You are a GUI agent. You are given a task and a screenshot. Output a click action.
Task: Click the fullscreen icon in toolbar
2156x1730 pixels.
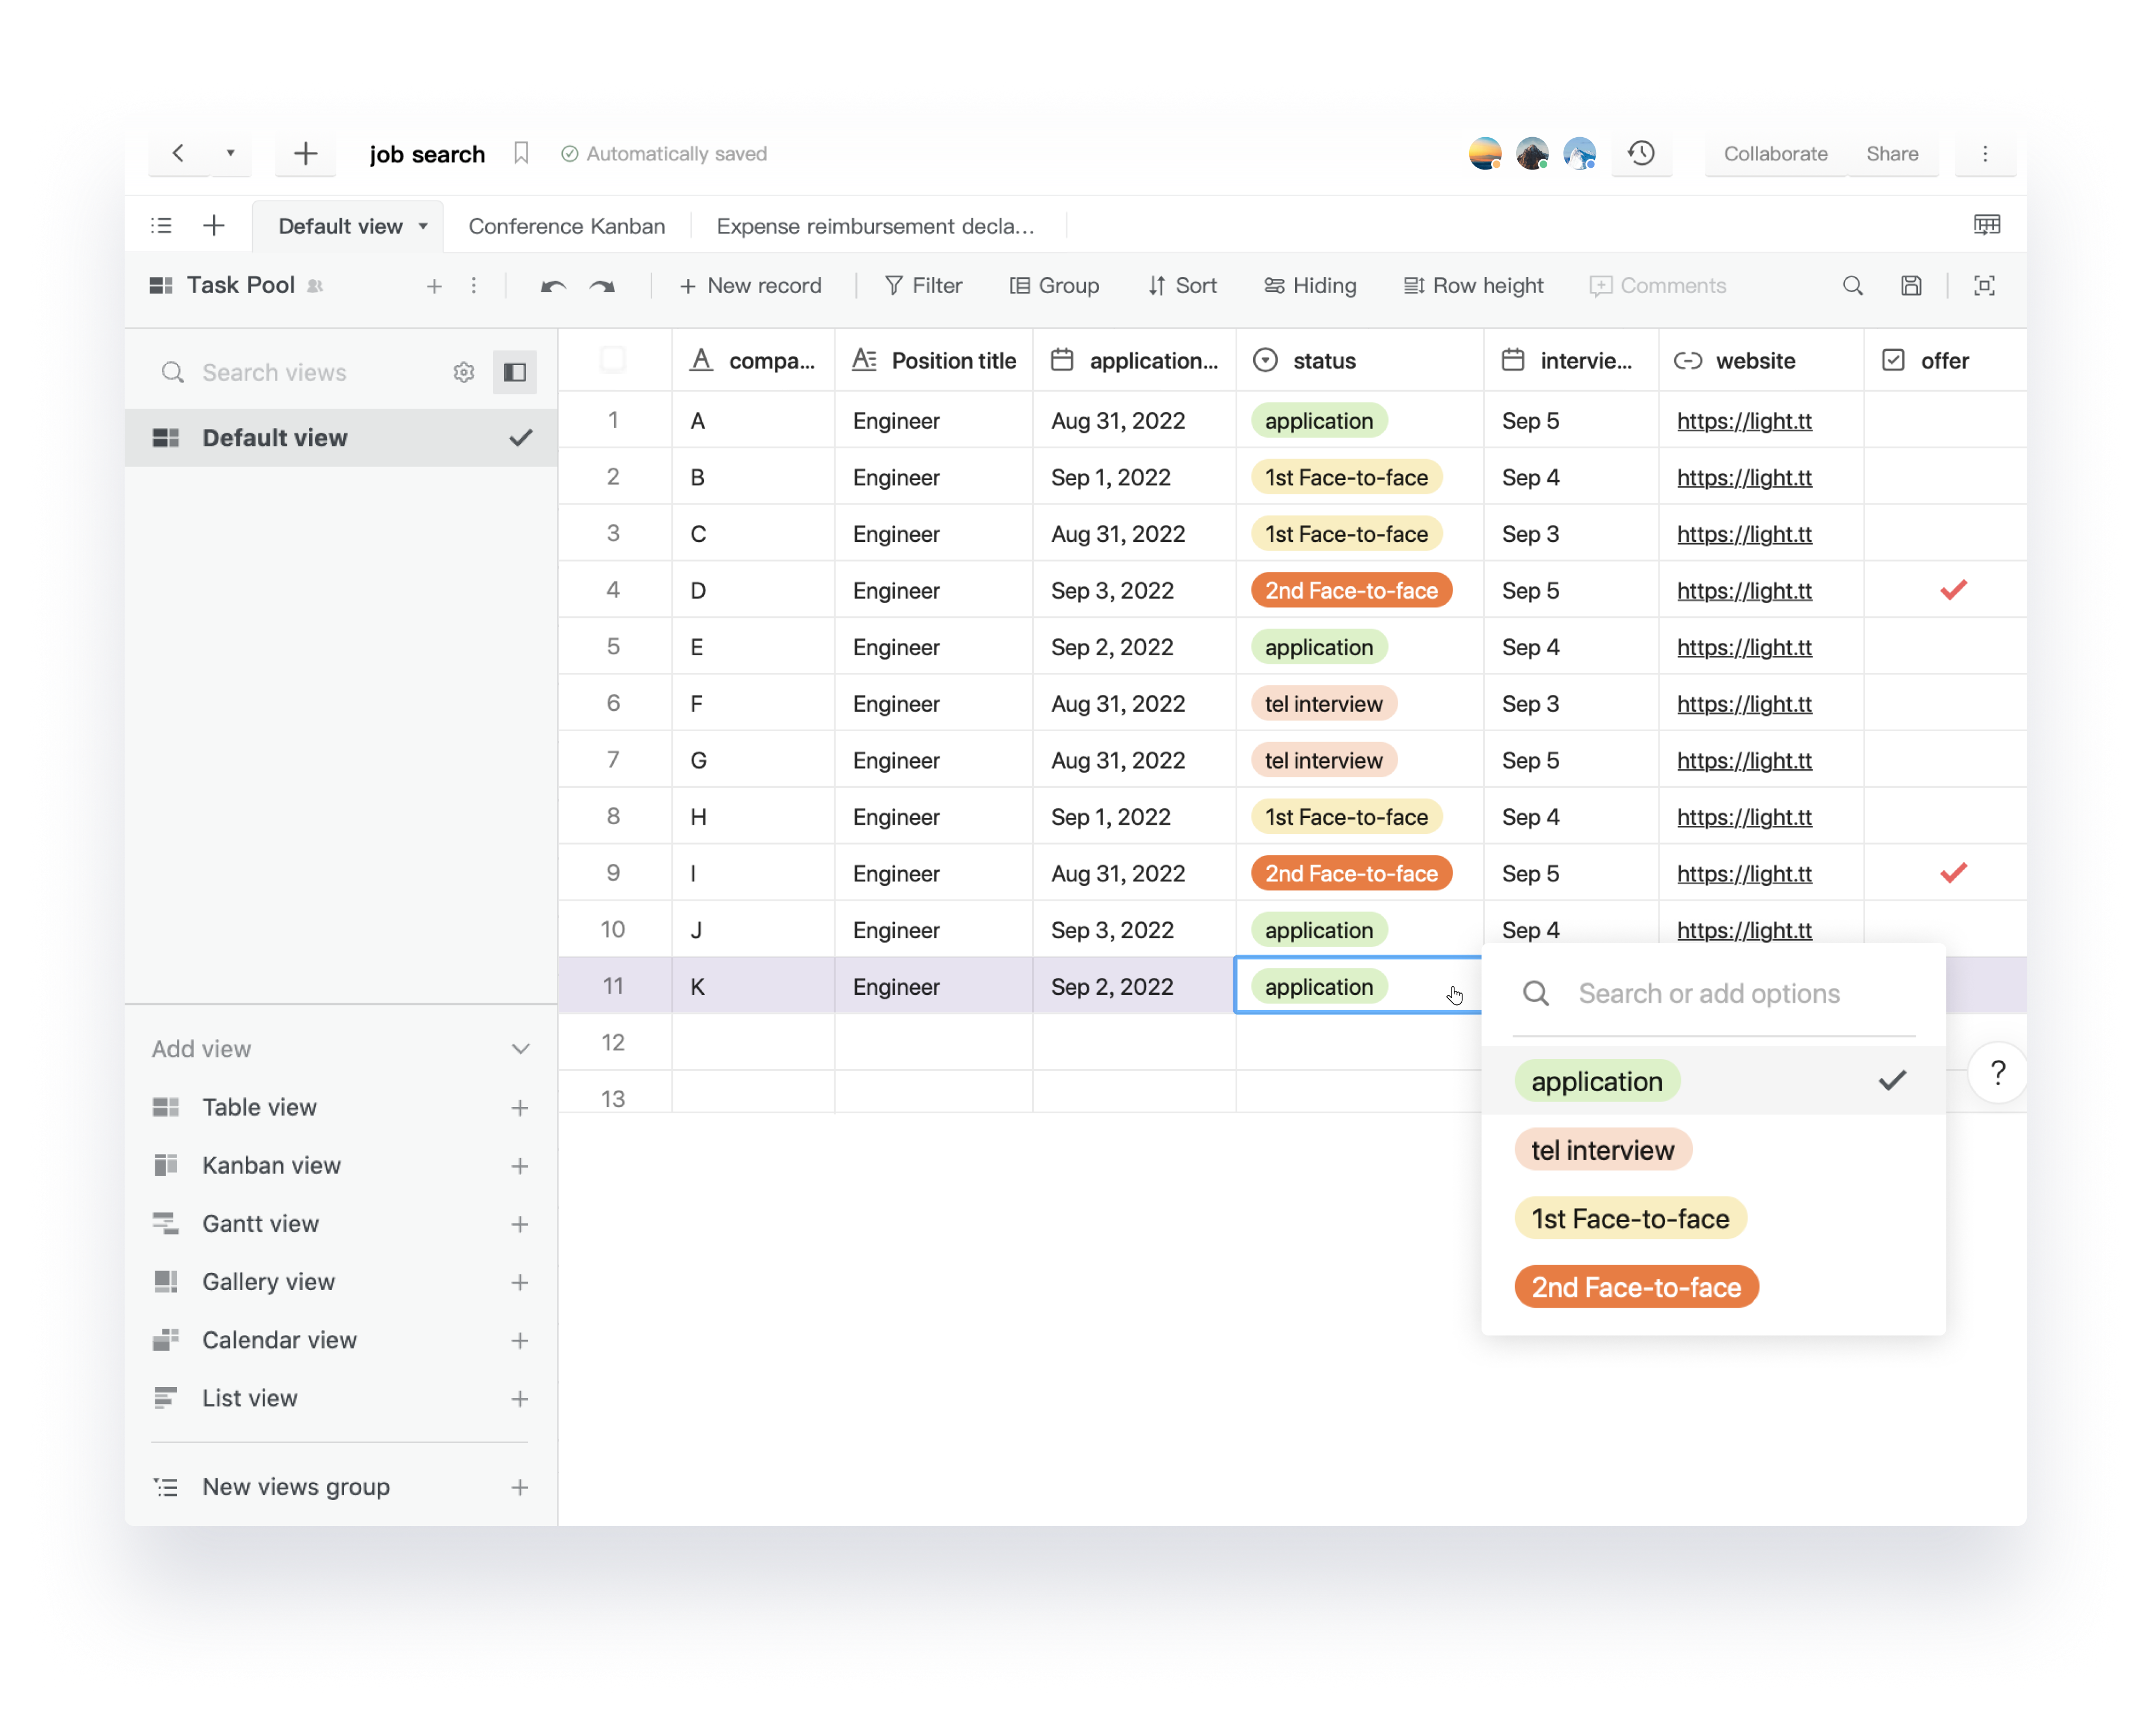point(1984,286)
